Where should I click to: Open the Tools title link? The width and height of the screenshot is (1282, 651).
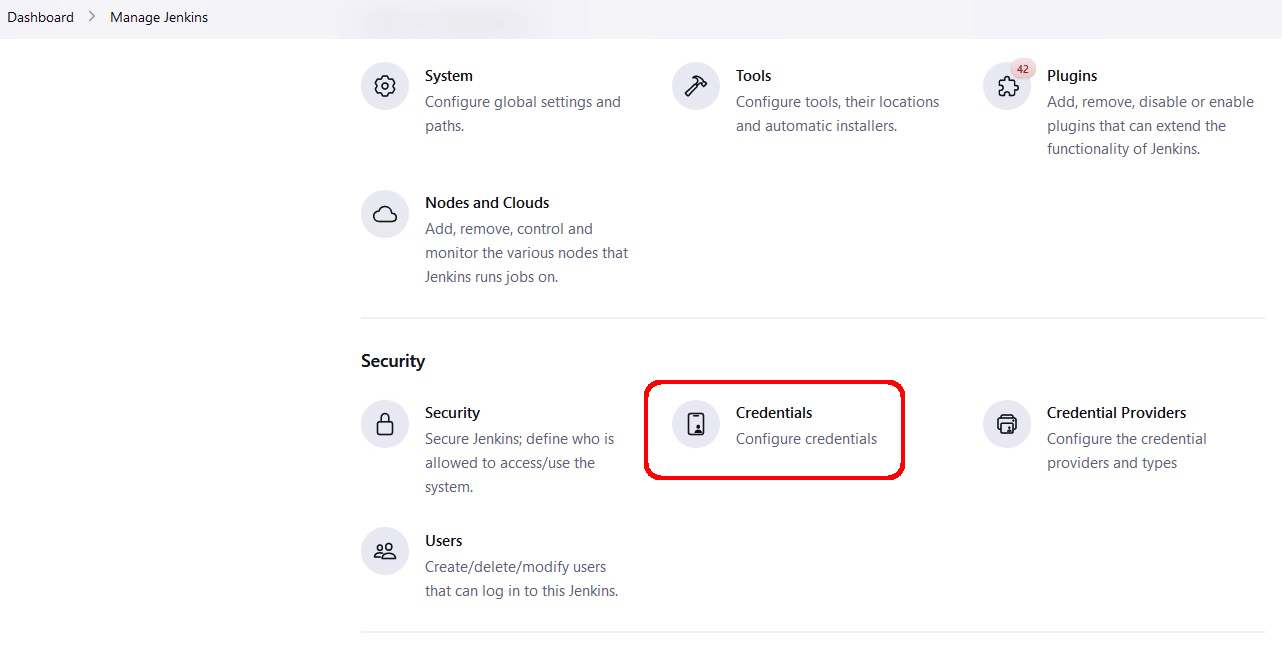click(754, 76)
